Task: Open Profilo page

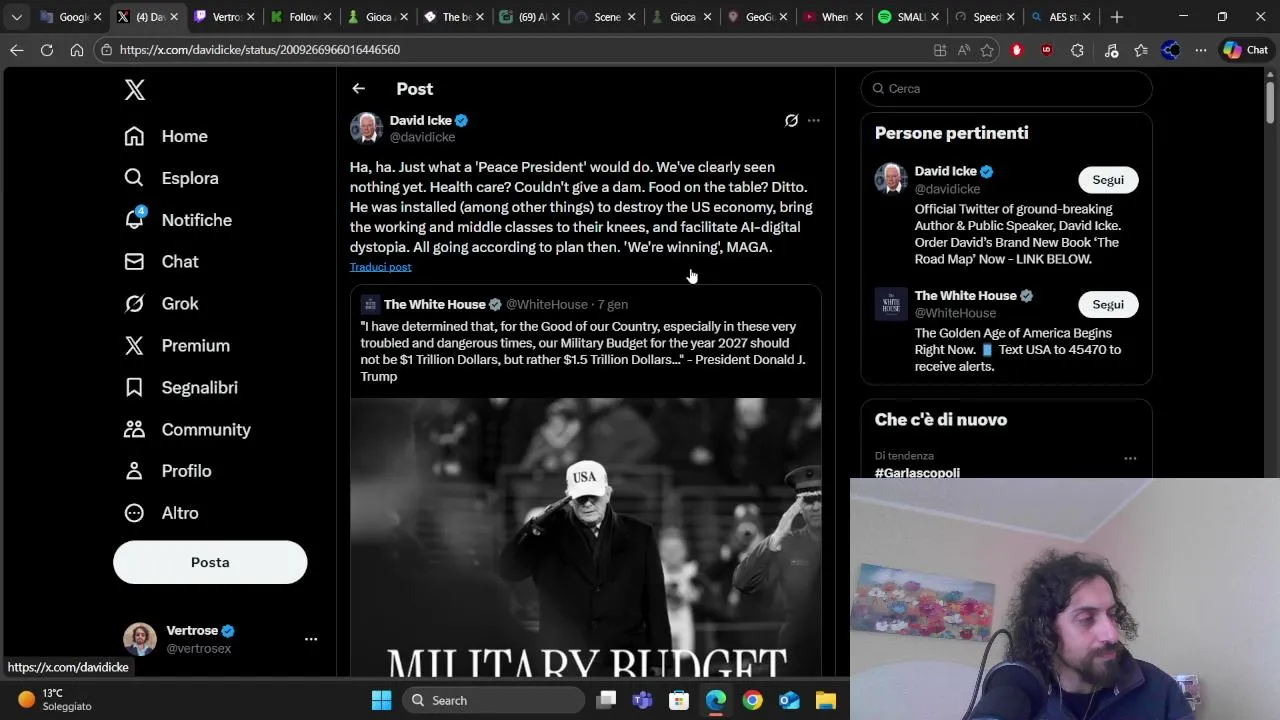Action: (x=167, y=471)
